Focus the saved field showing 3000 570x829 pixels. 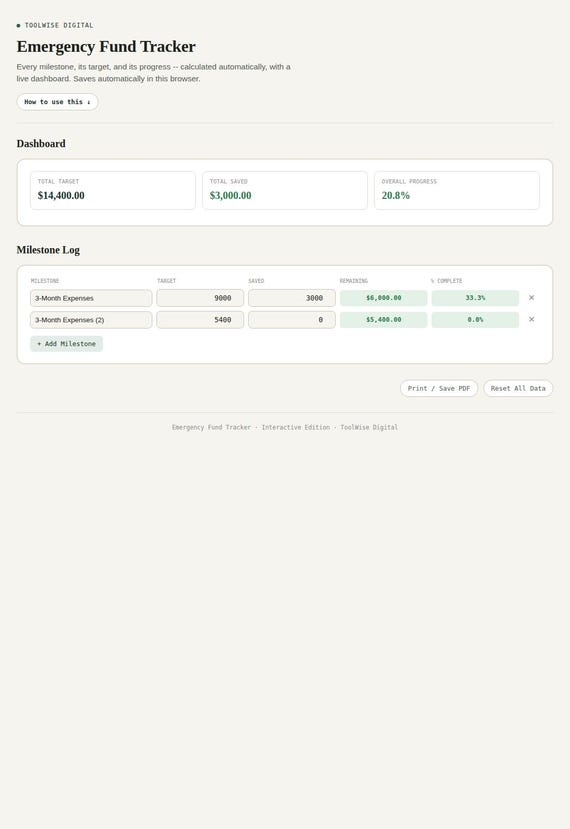(x=292, y=298)
